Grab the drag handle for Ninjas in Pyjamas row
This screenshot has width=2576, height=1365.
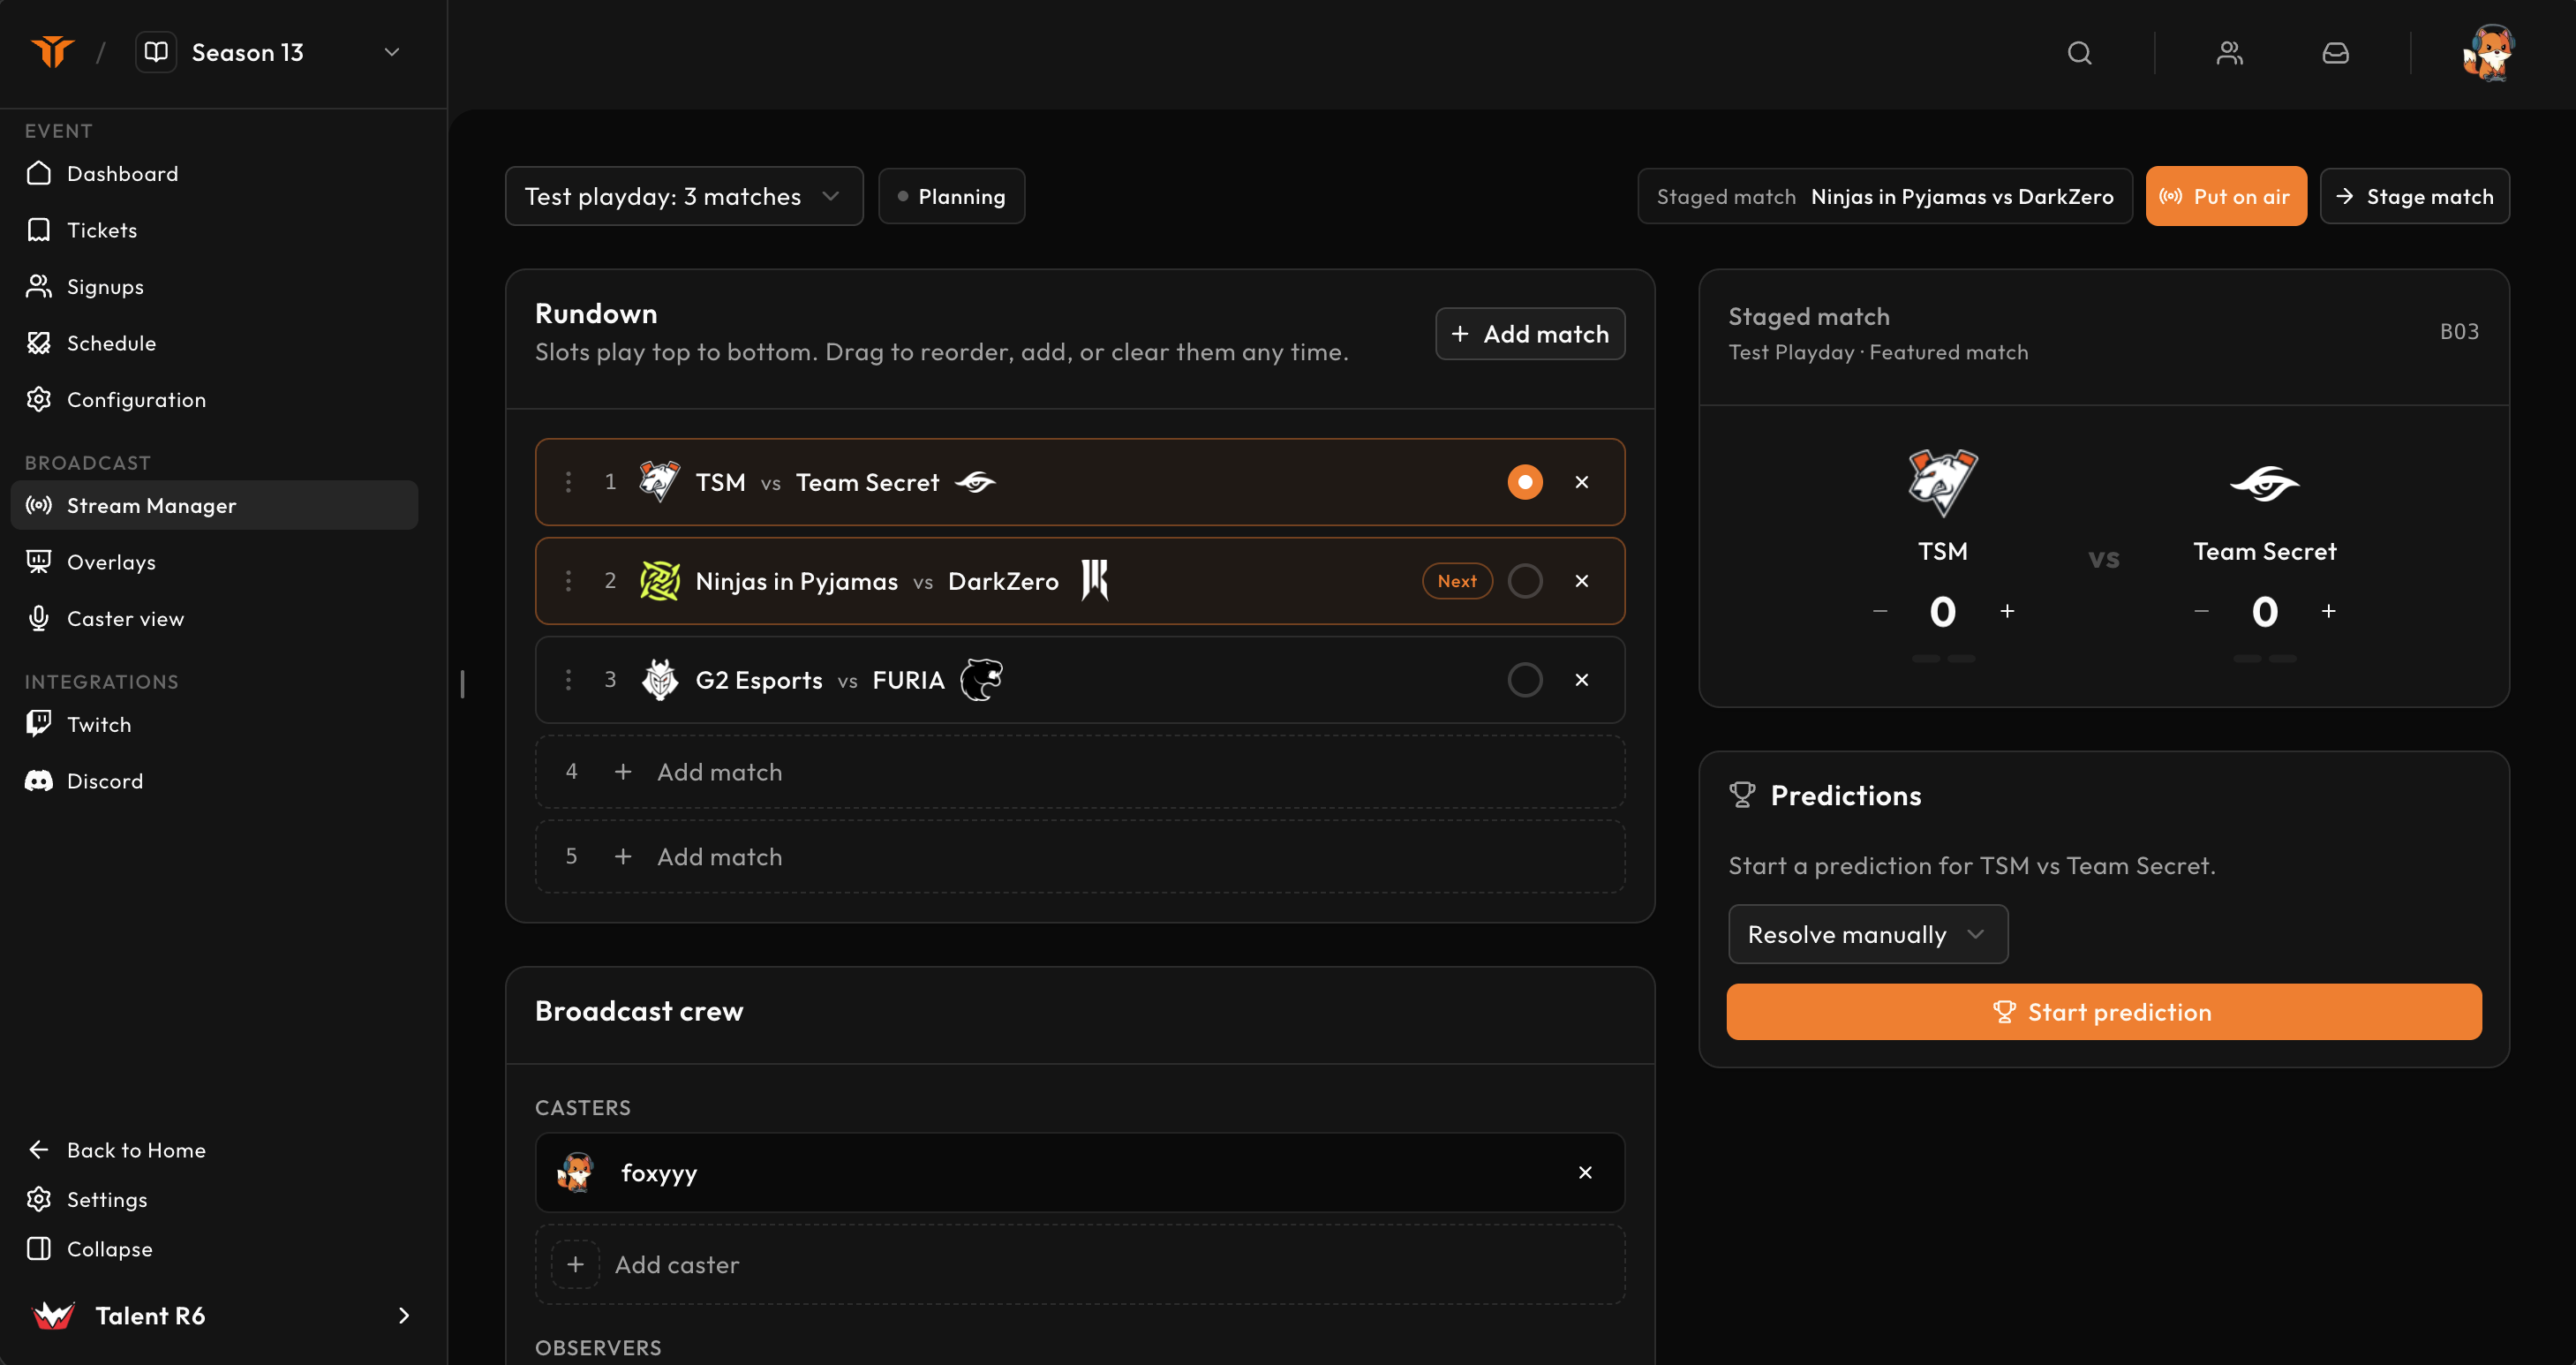point(568,581)
